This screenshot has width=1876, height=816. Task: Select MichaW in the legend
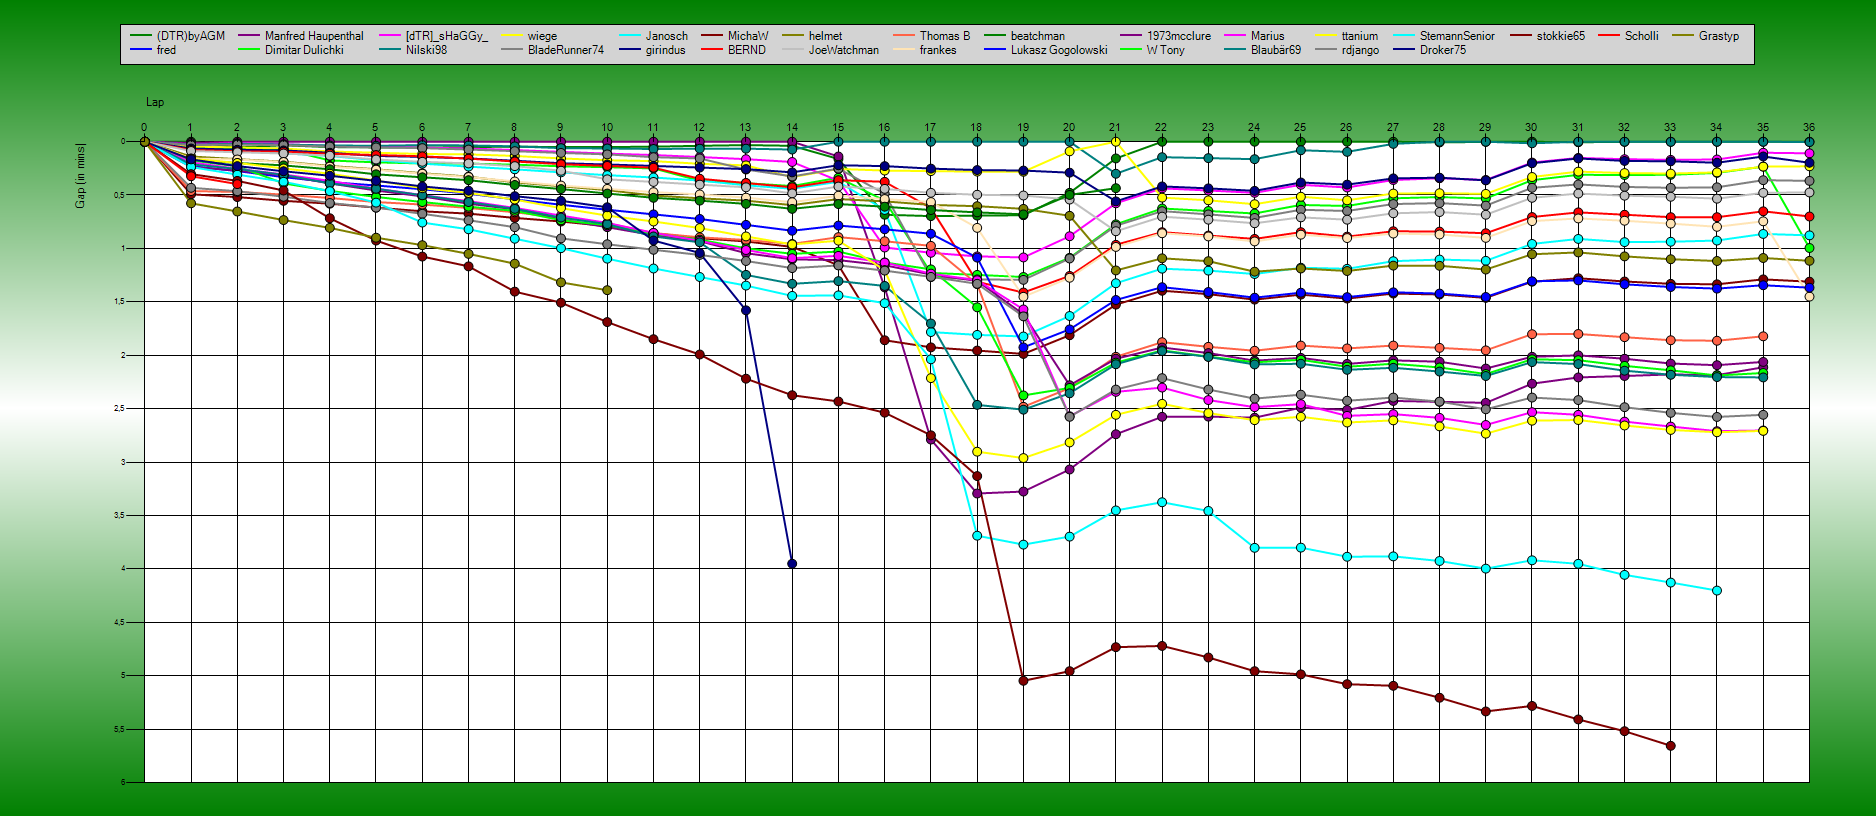click(x=748, y=36)
